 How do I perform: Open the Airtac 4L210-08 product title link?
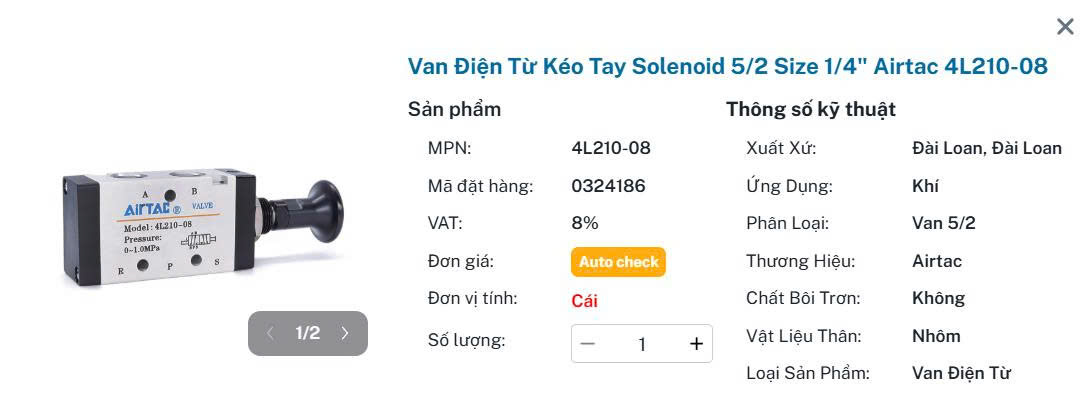(727, 67)
